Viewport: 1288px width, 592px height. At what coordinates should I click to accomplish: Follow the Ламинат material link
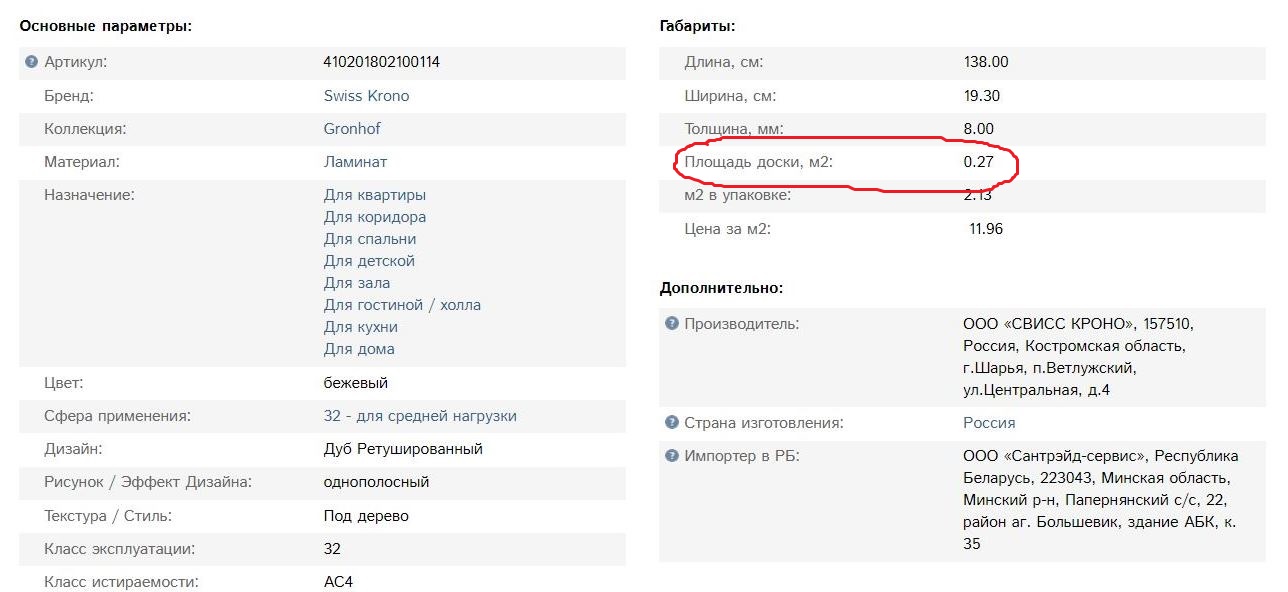[355, 162]
